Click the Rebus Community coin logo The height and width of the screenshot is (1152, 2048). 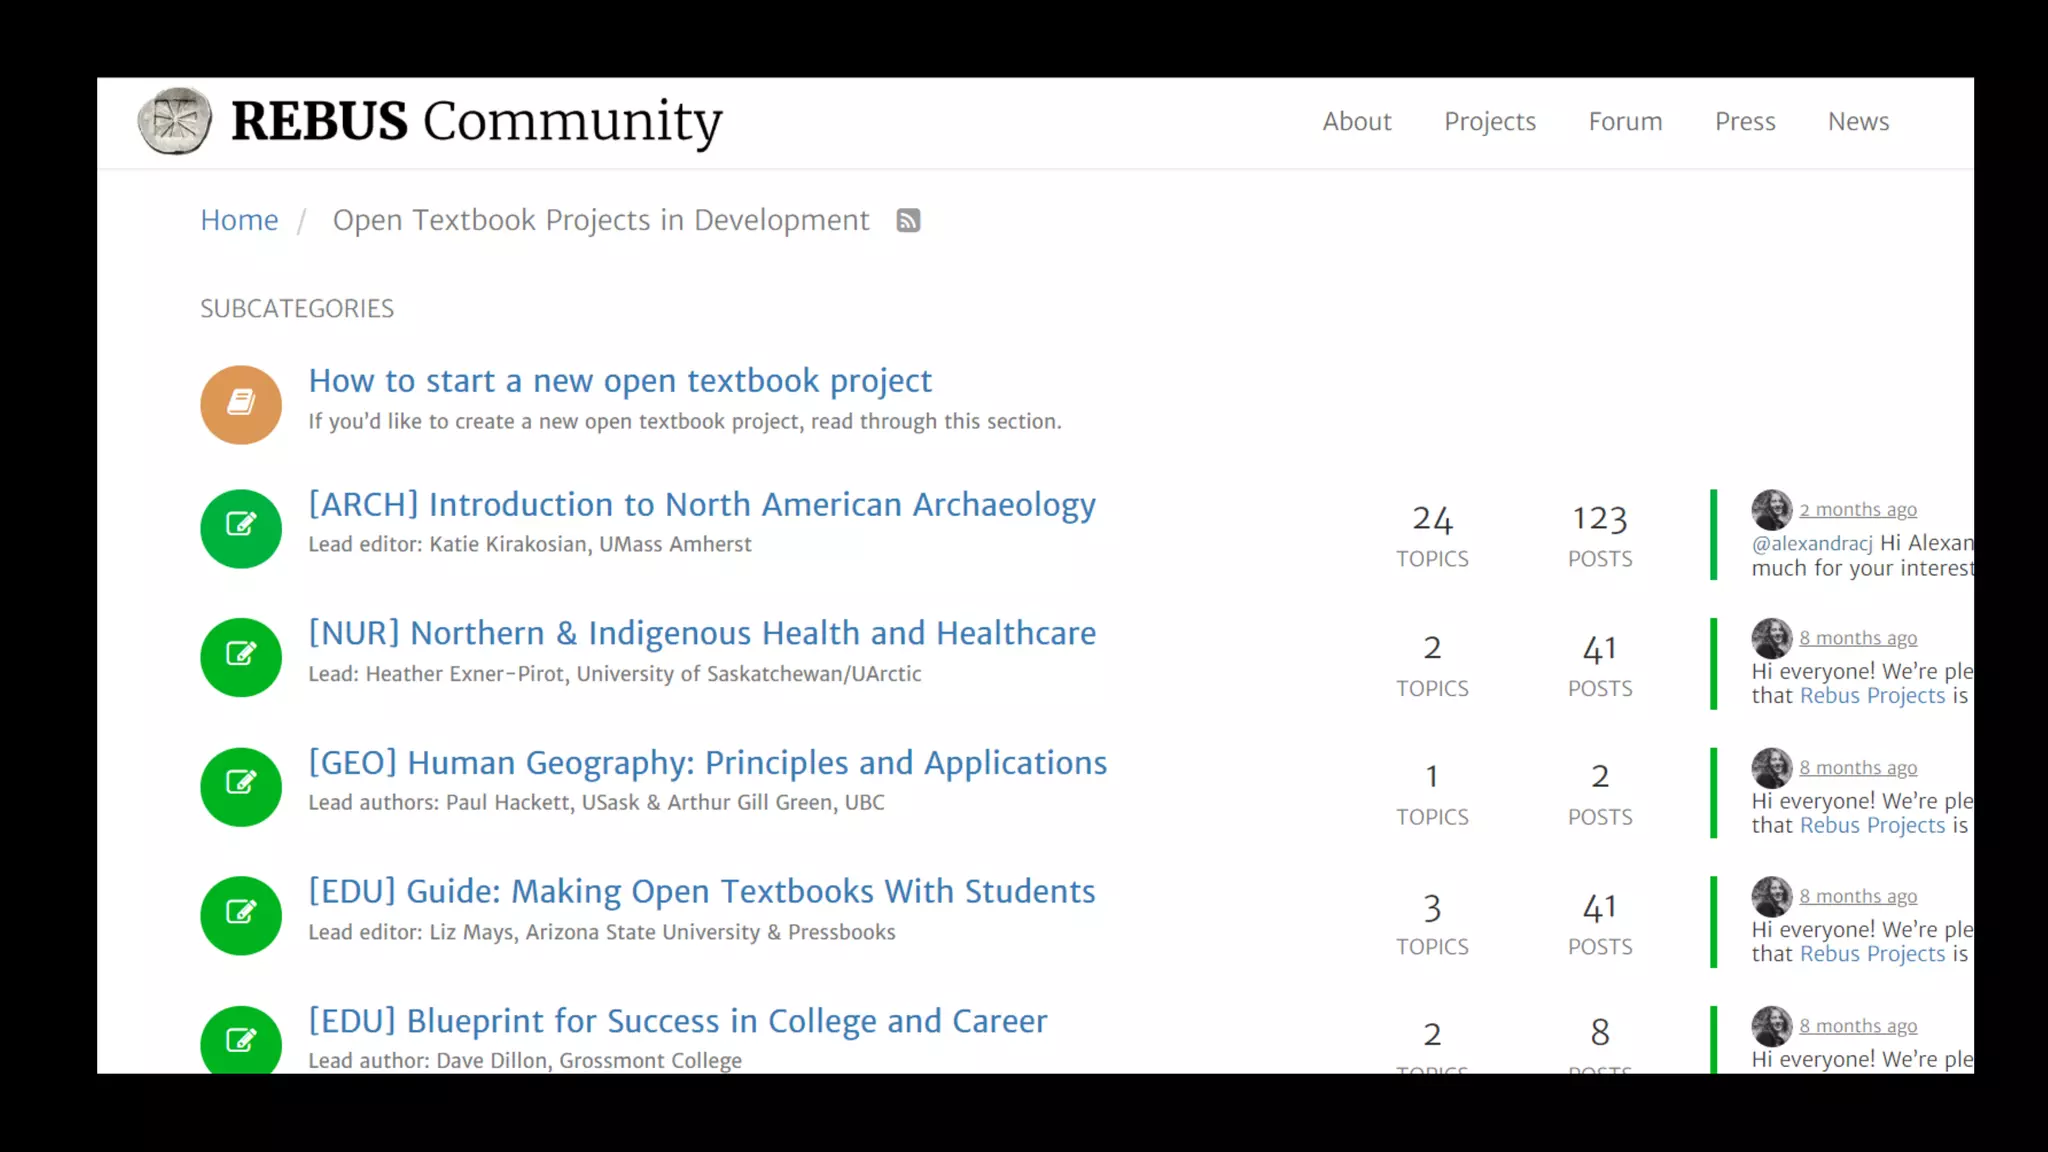175,121
